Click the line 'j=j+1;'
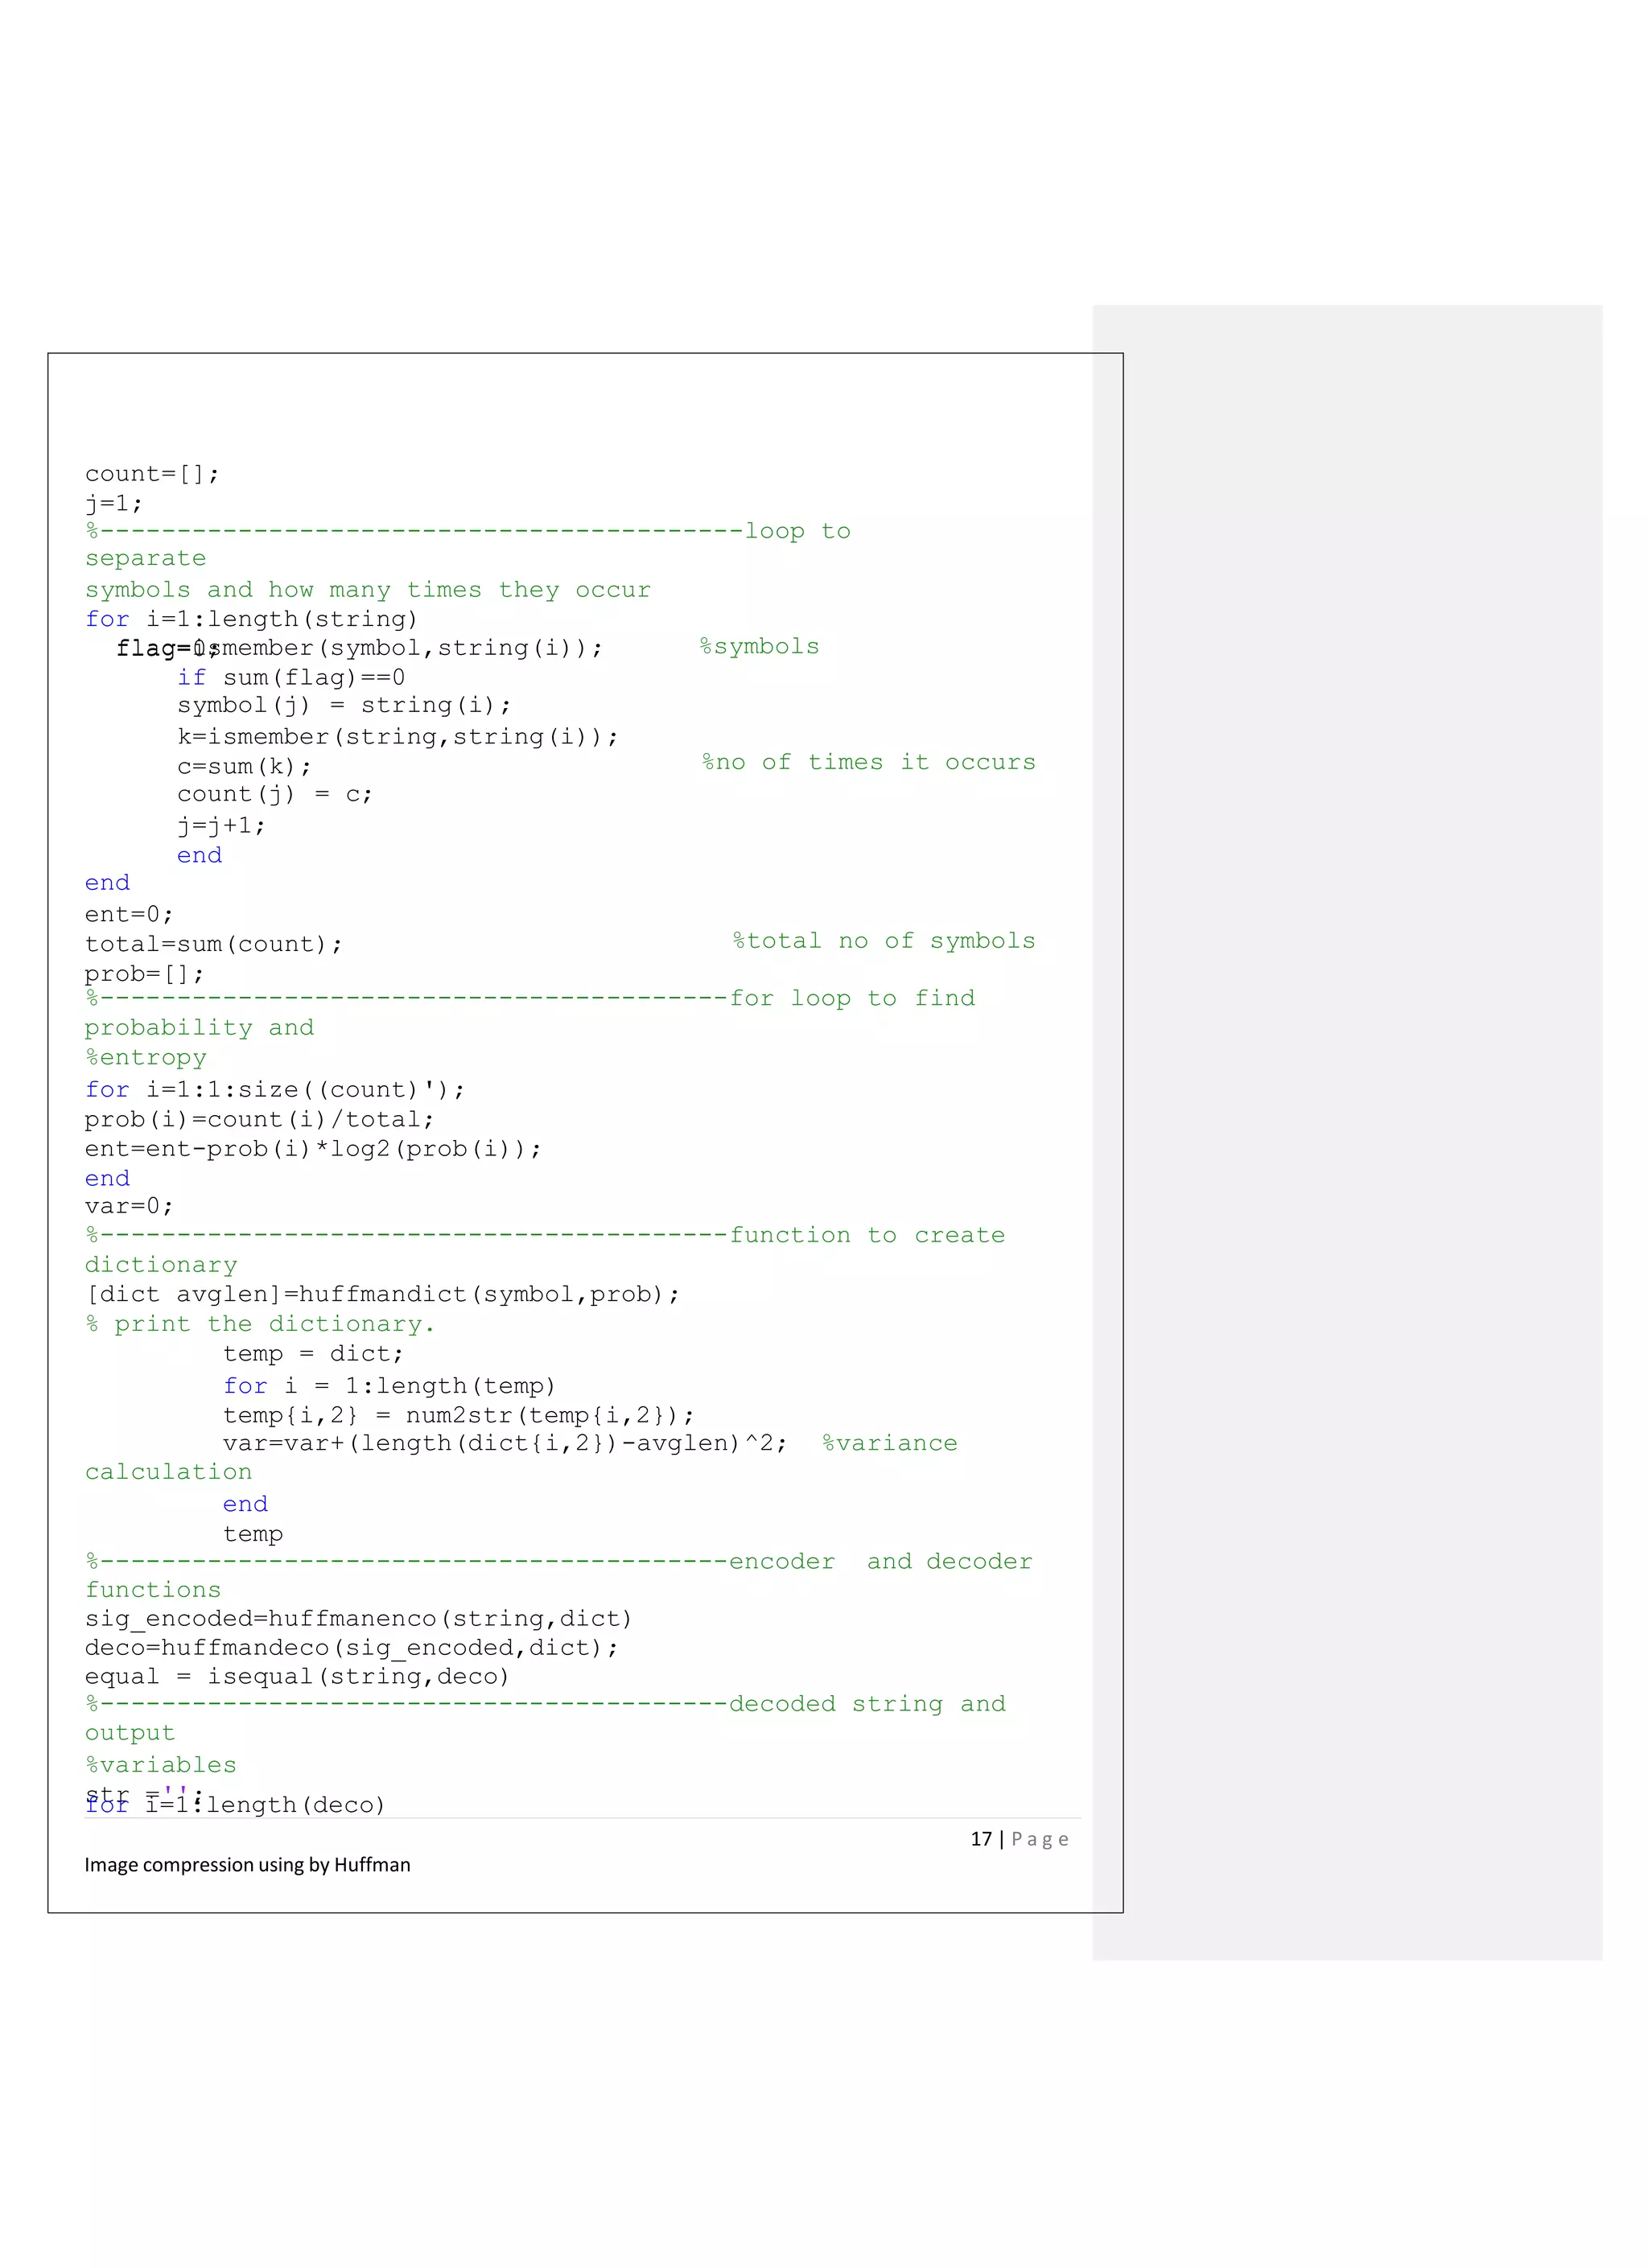The image size is (1648, 2268). [x=221, y=826]
